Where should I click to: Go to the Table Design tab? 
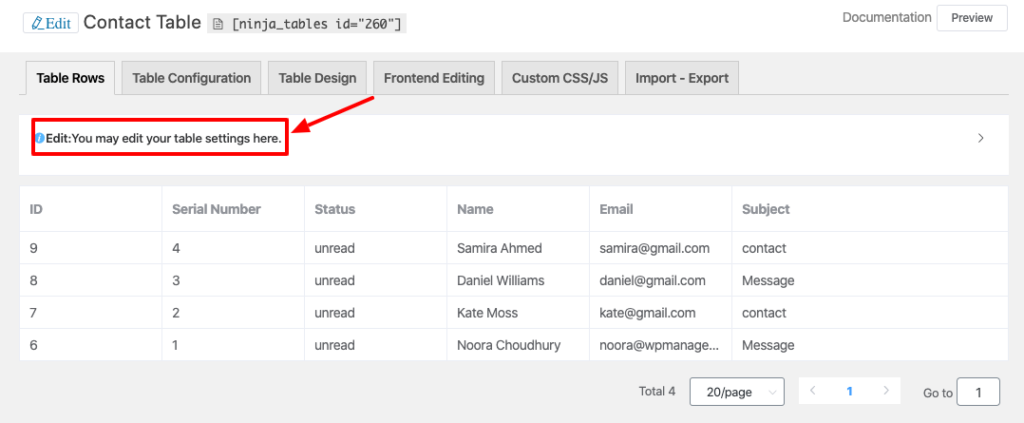(317, 78)
